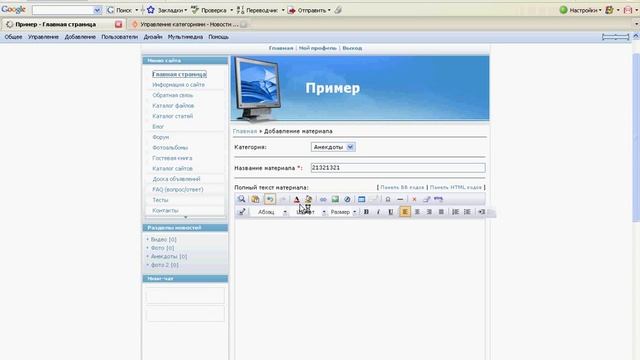This screenshot has height=360, width=640.
Task: Insert hyperlink using the chain icon
Action: pyautogui.click(x=323, y=199)
